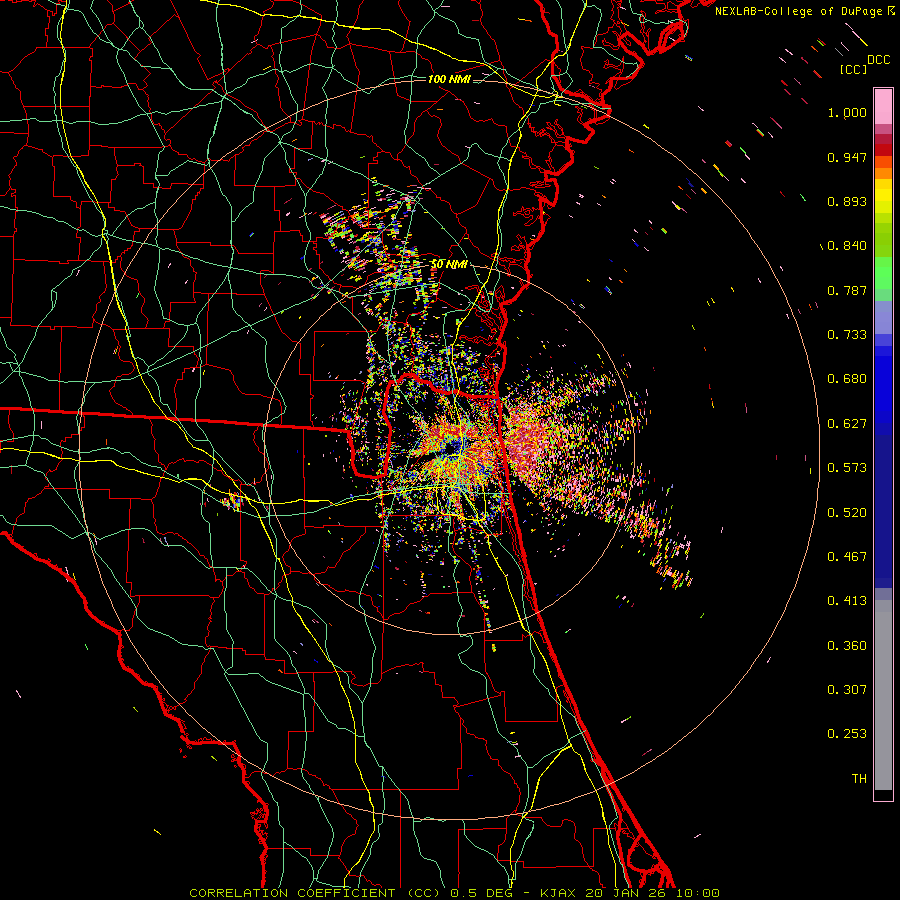Click the gray segment of the color bar
Screen dimensions: 900x900
point(883,695)
